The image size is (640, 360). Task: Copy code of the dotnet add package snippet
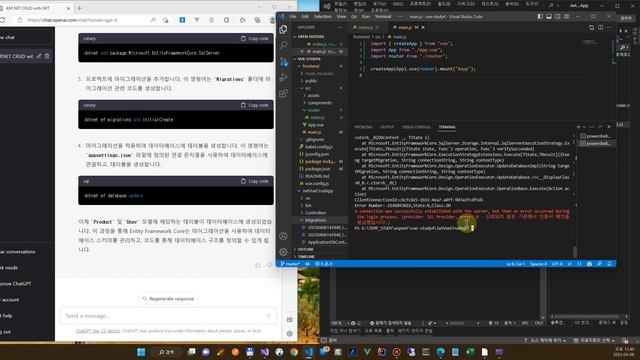255,38
